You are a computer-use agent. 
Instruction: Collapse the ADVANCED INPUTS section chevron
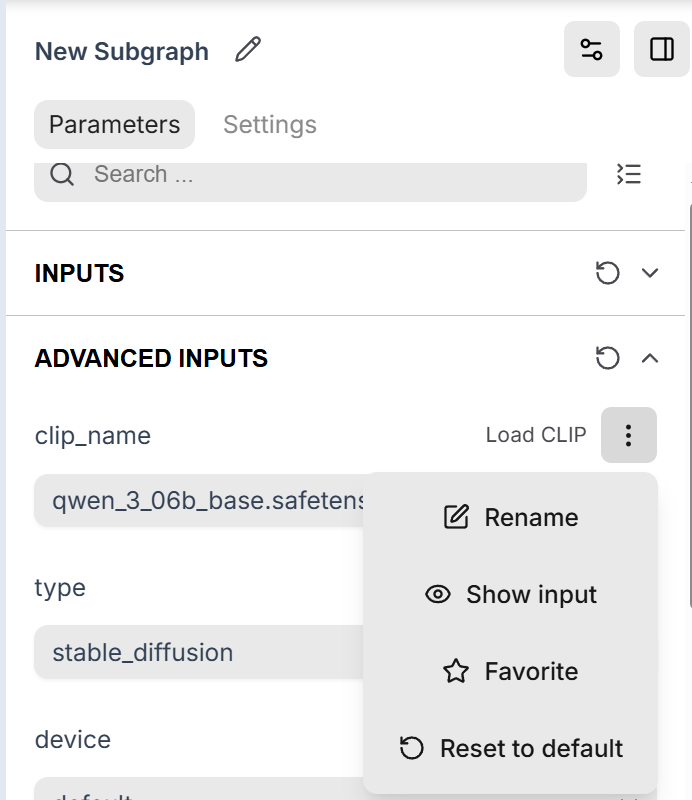pos(650,358)
